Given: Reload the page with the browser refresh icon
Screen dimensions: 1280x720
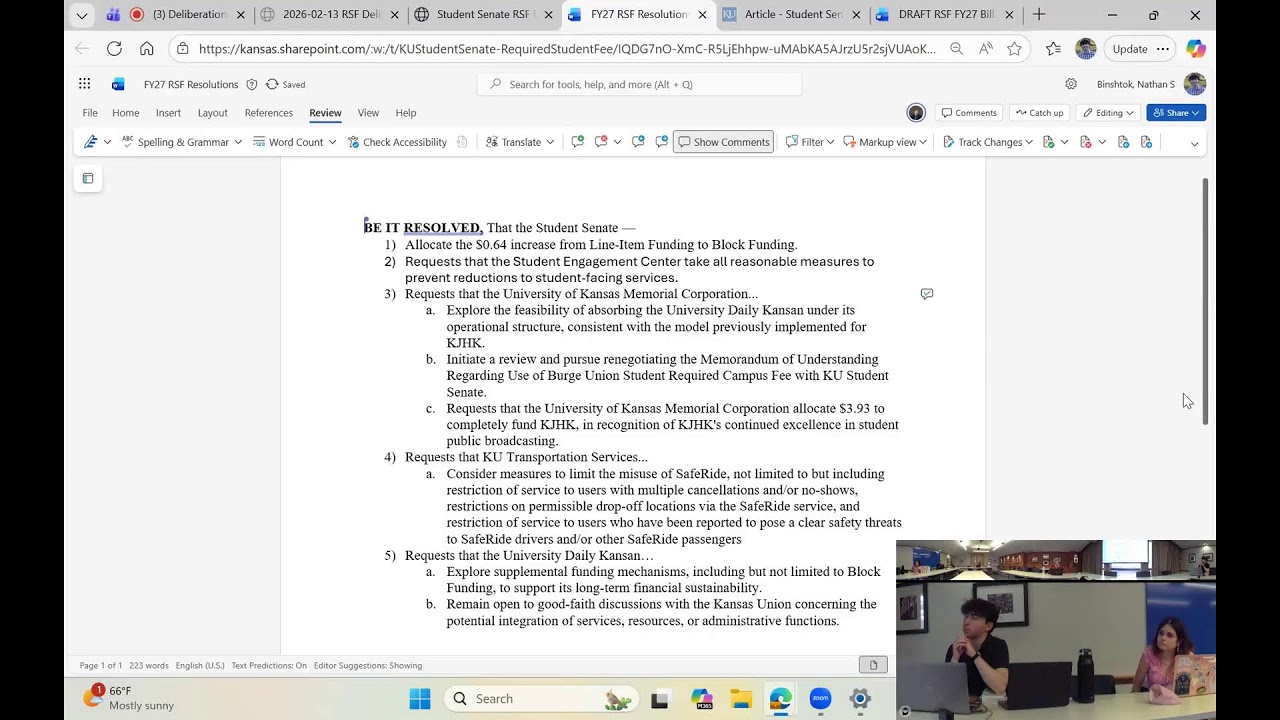Looking at the screenshot, I should pos(114,48).
